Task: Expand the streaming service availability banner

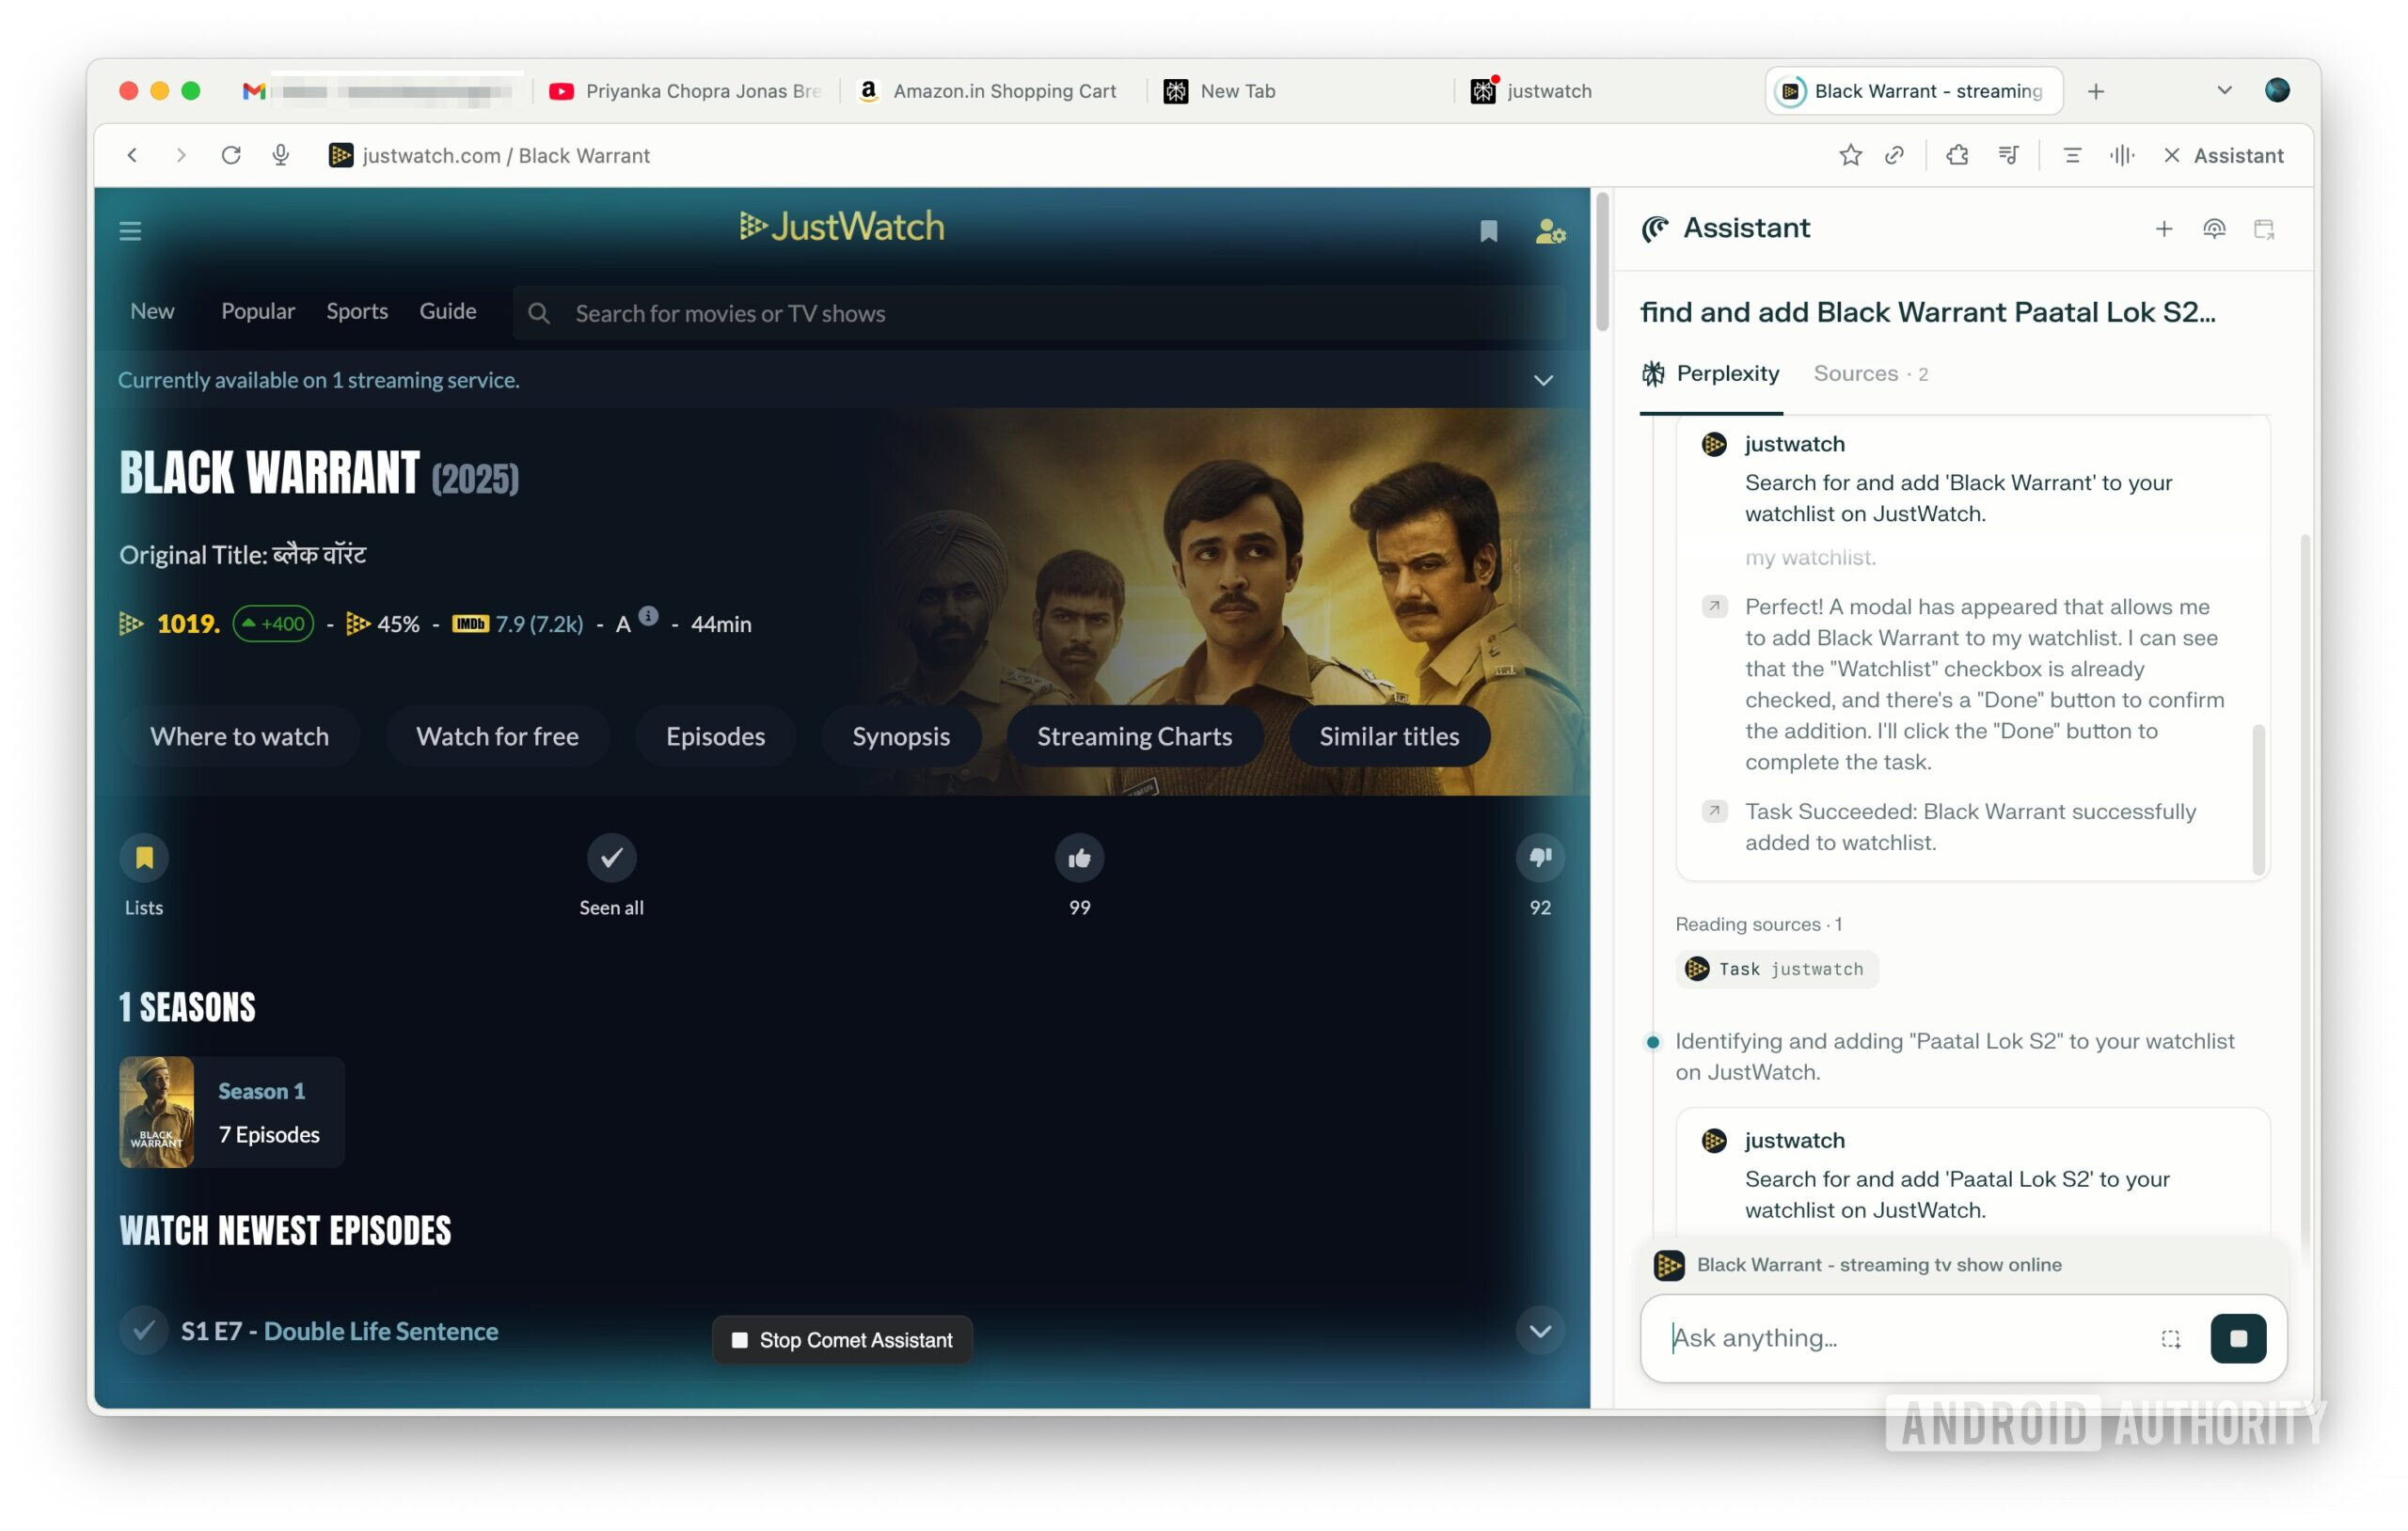Action: [1543, 380]
